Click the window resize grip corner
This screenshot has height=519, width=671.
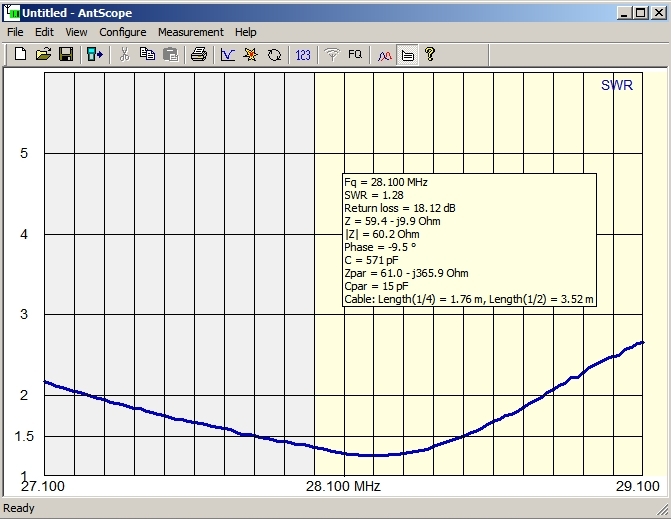pyautogui.click(x=663, y=510)
